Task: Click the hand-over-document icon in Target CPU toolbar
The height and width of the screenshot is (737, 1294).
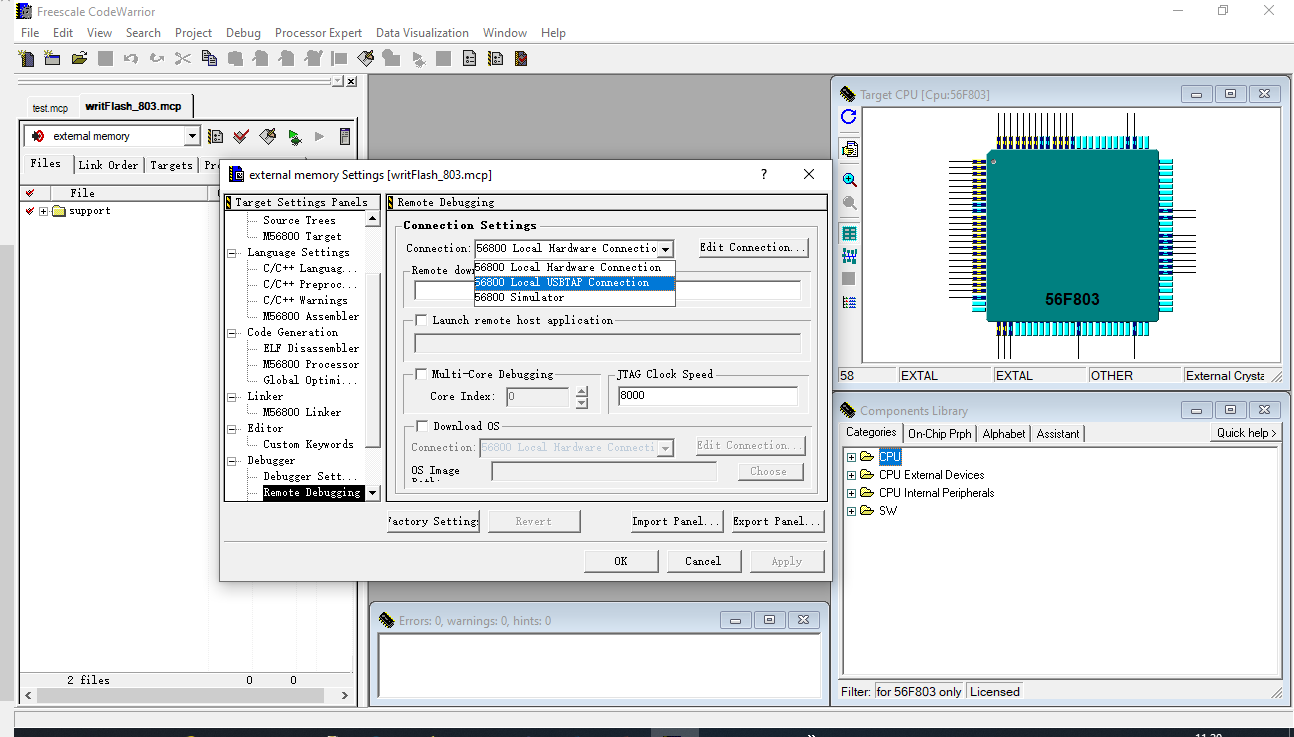Action: [x=849, y=149]
